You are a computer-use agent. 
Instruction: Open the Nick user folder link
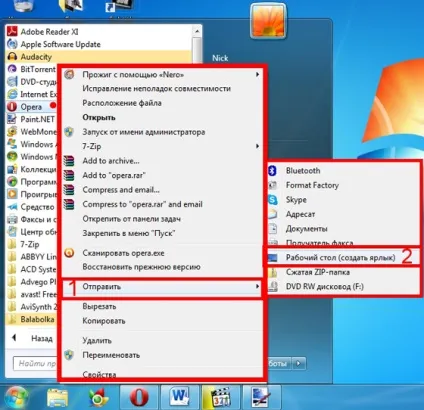(220, 58)
